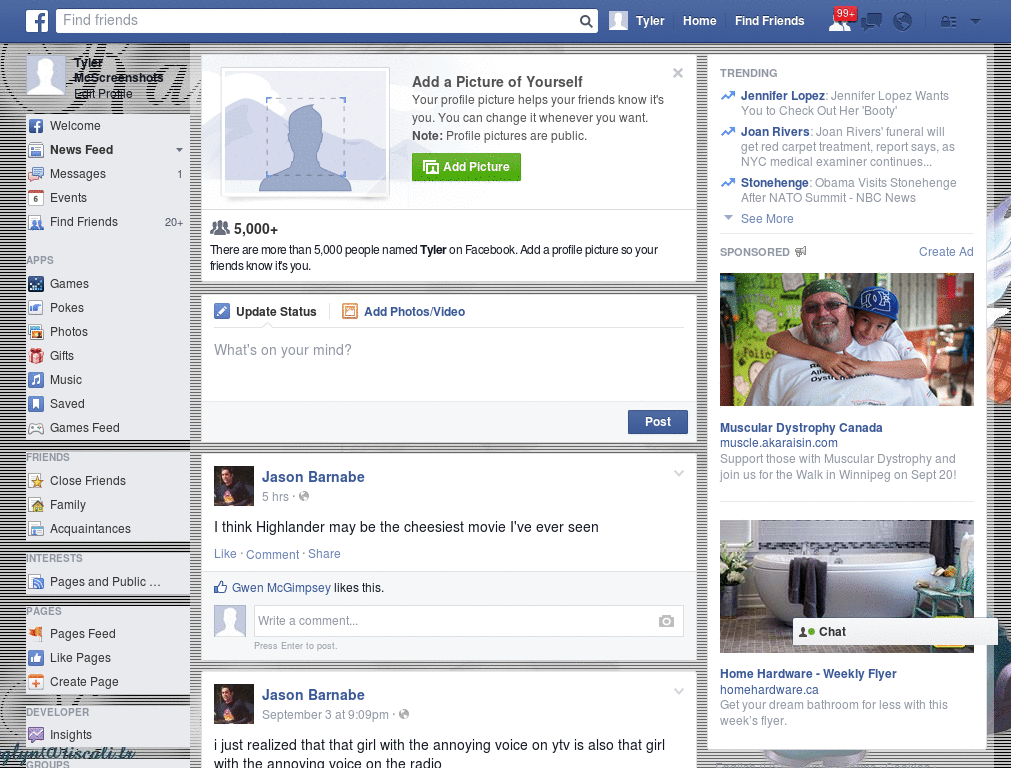The height and width of the screenshot is (768, 1024).
Task: Open Joan Rivers trending topic
Action: pyautogui.click(x=775, y=132)
